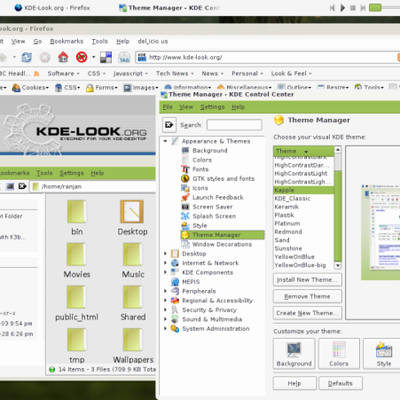This screenshot has width=400, height=400.
Task: Click the Defaults button
Action: tap(340, 383)
